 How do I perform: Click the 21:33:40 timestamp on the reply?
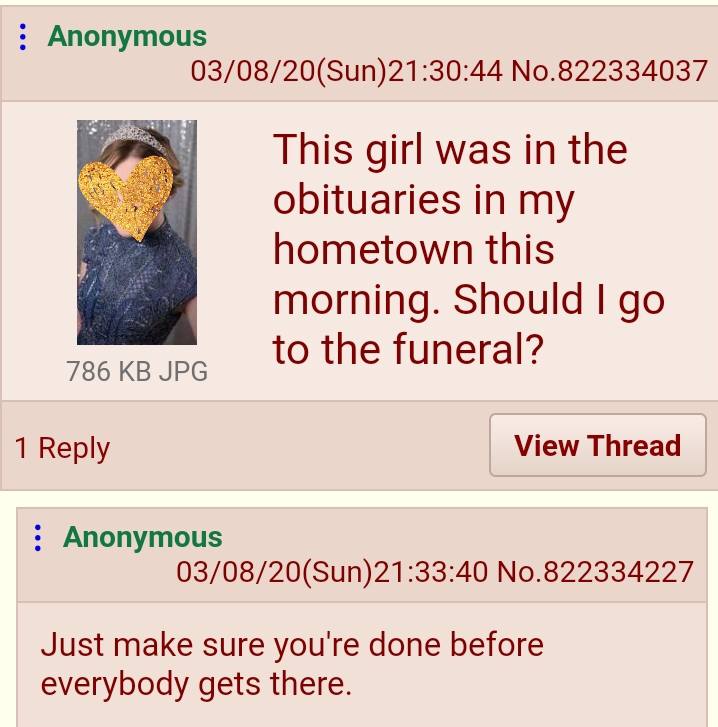(431, 572)
